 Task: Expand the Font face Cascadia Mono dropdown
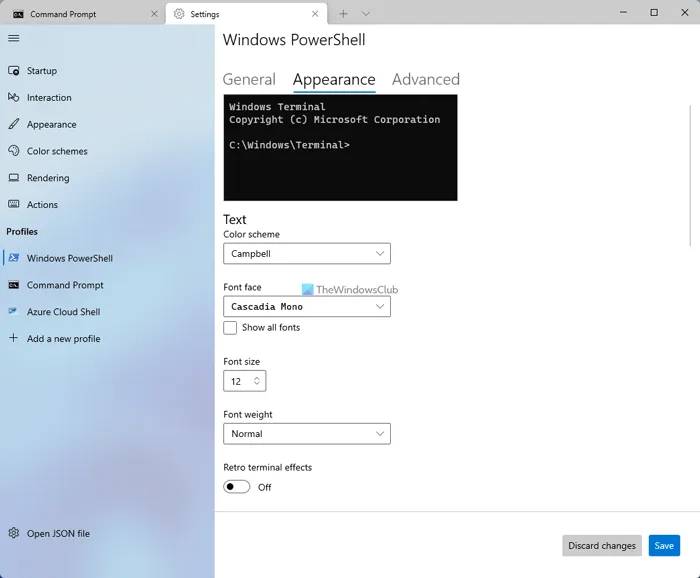coord(307,307)
